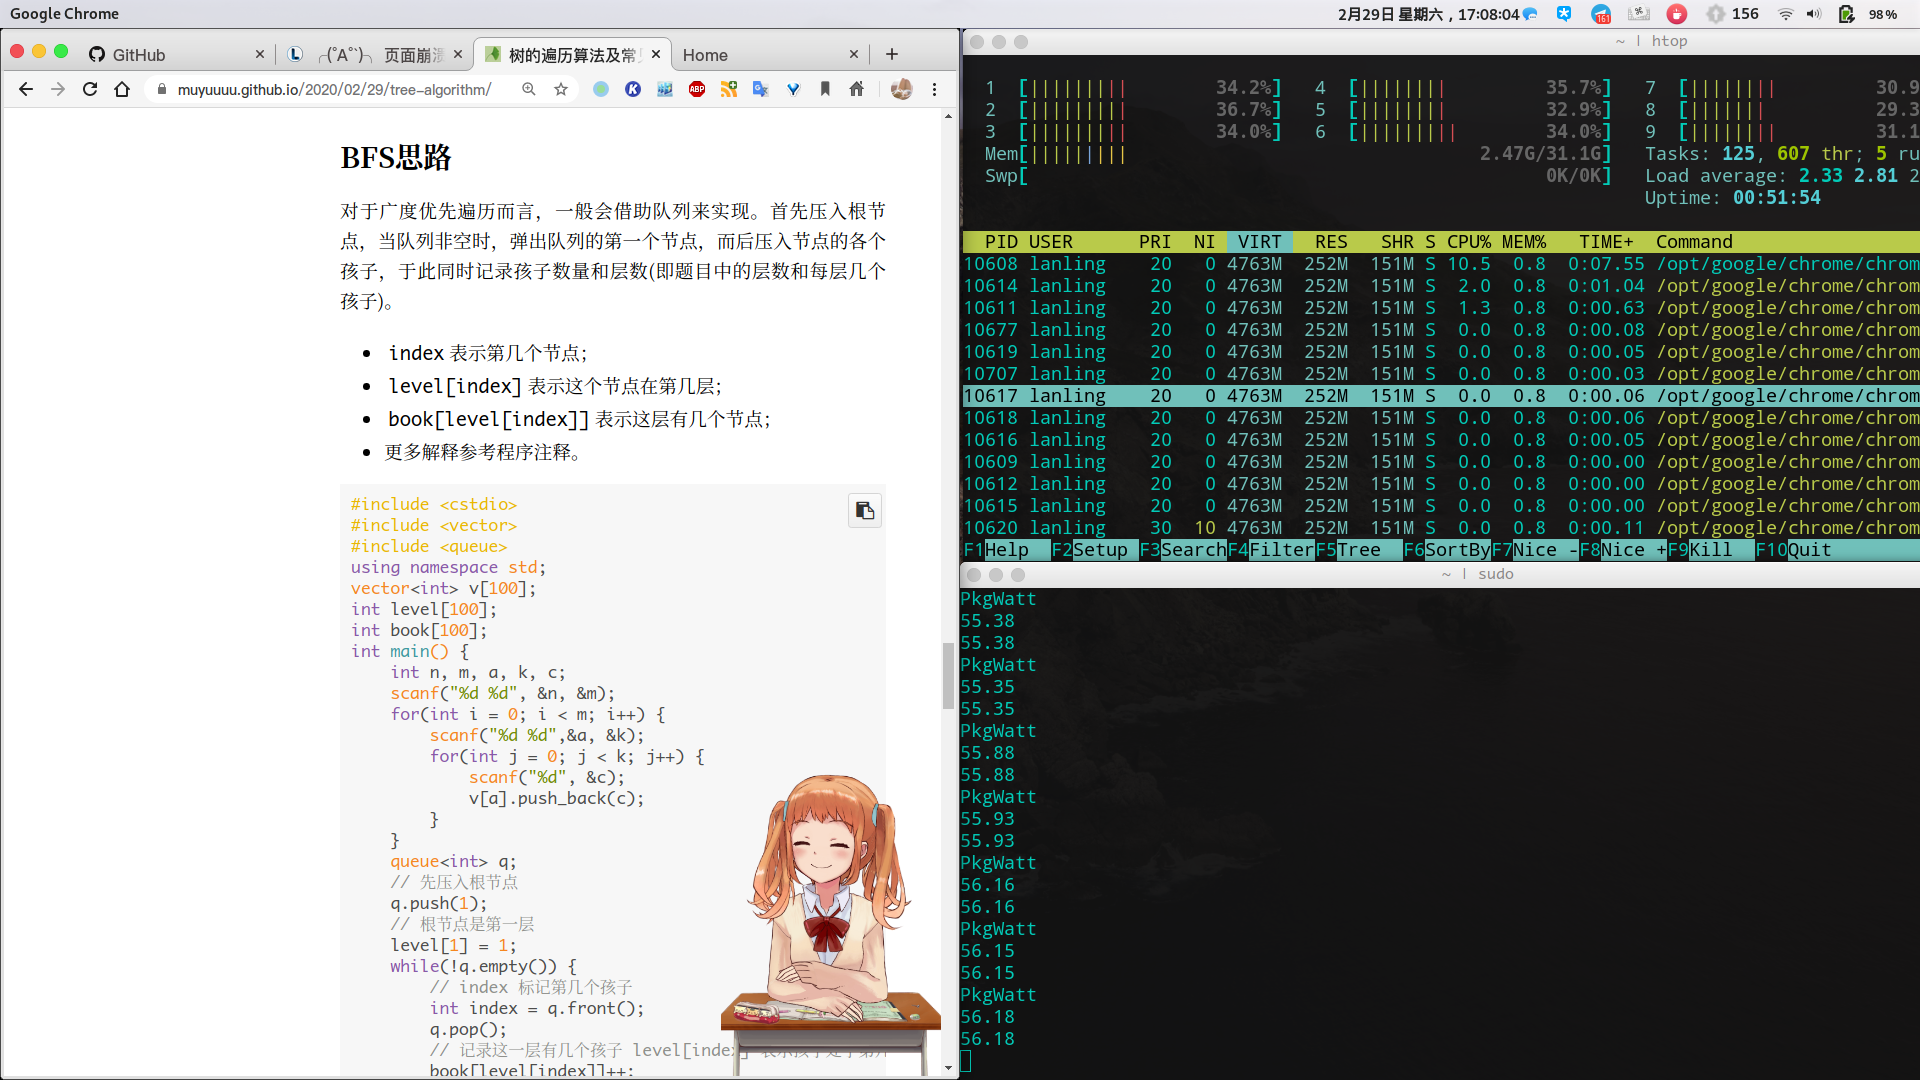Sort htop by the MEM% column header

click(1523, 242)
